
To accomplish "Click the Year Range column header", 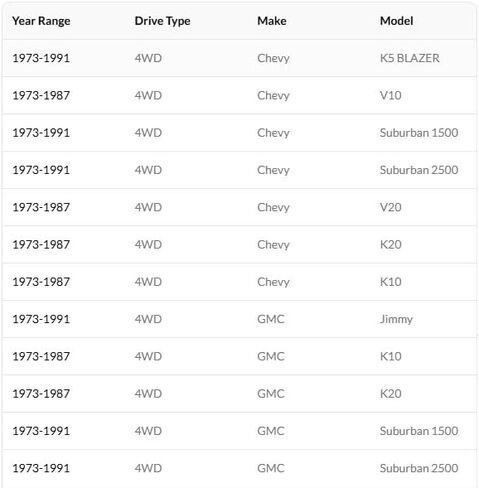I will click(41, 21).
